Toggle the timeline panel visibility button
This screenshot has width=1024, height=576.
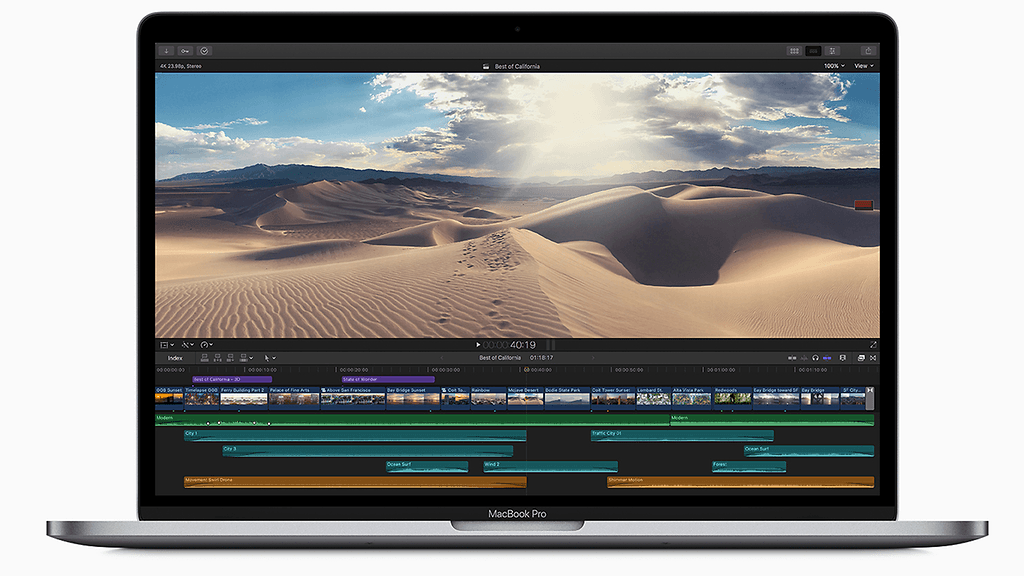click(x=813, y=51)
